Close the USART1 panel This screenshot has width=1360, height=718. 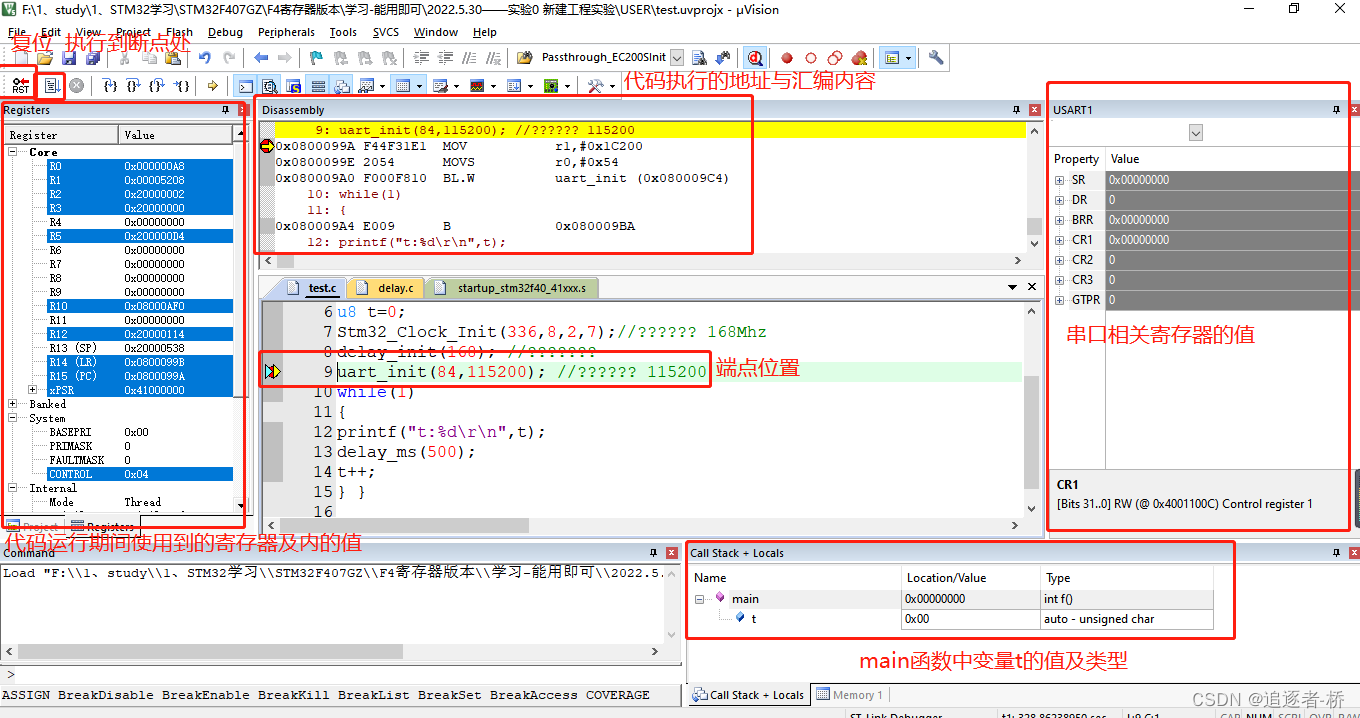pos(1354,110)
